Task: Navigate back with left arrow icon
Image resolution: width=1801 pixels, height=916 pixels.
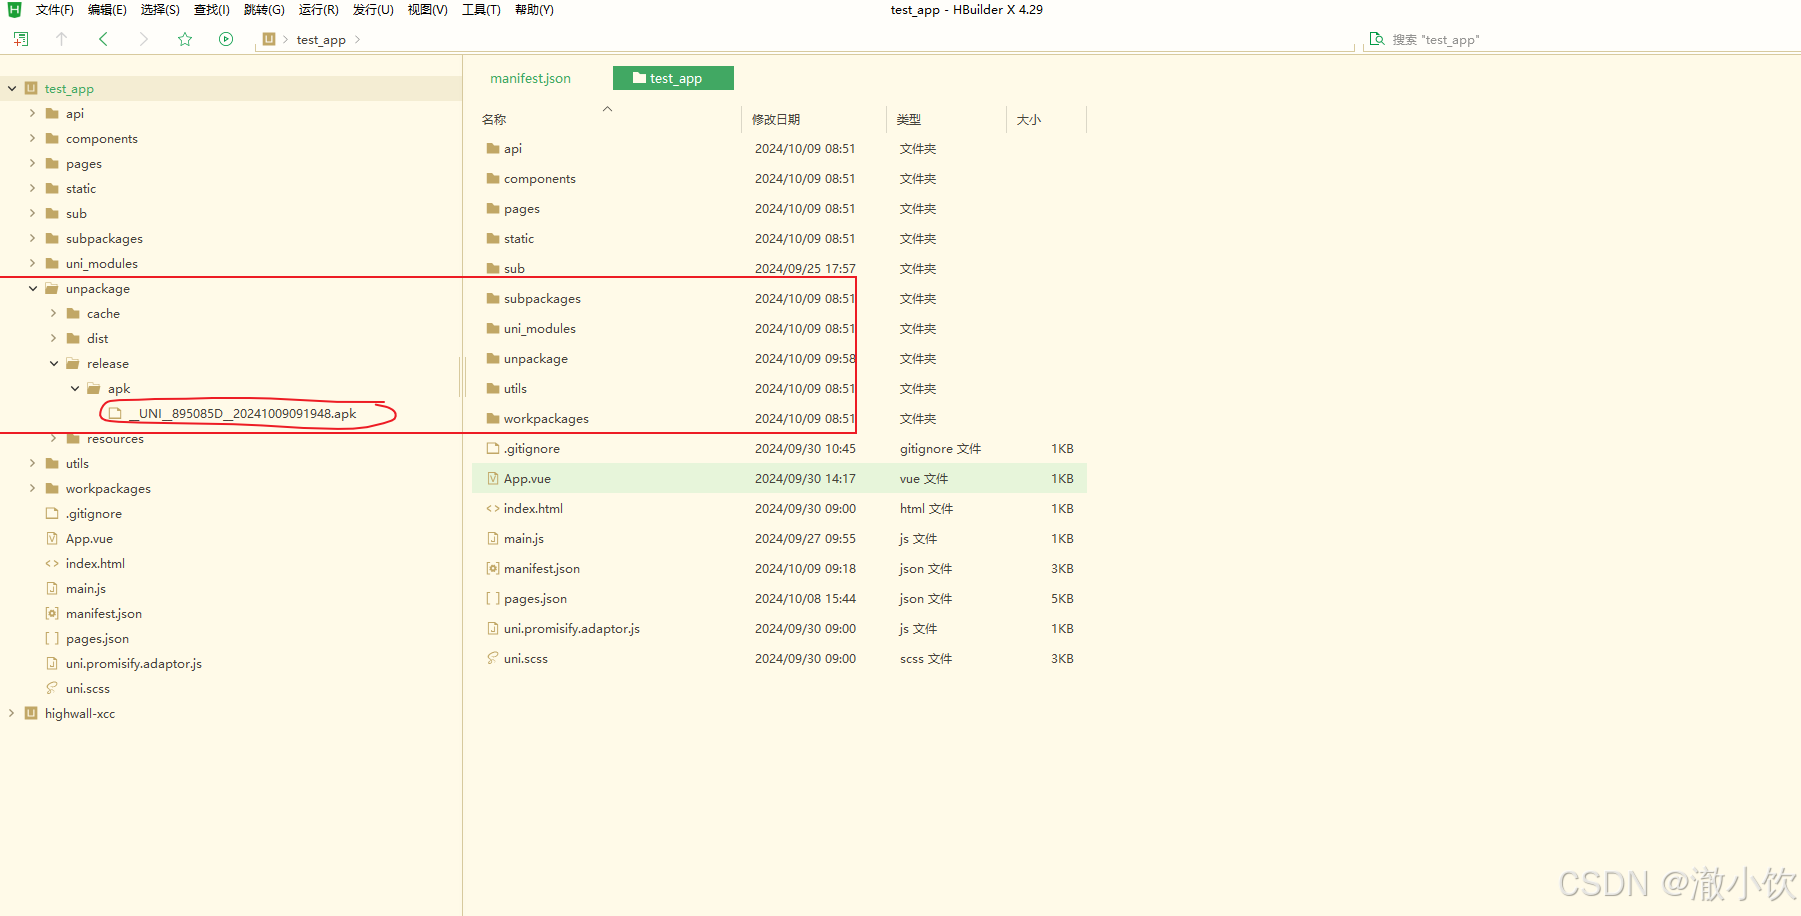Action: (x=103, y=39)
